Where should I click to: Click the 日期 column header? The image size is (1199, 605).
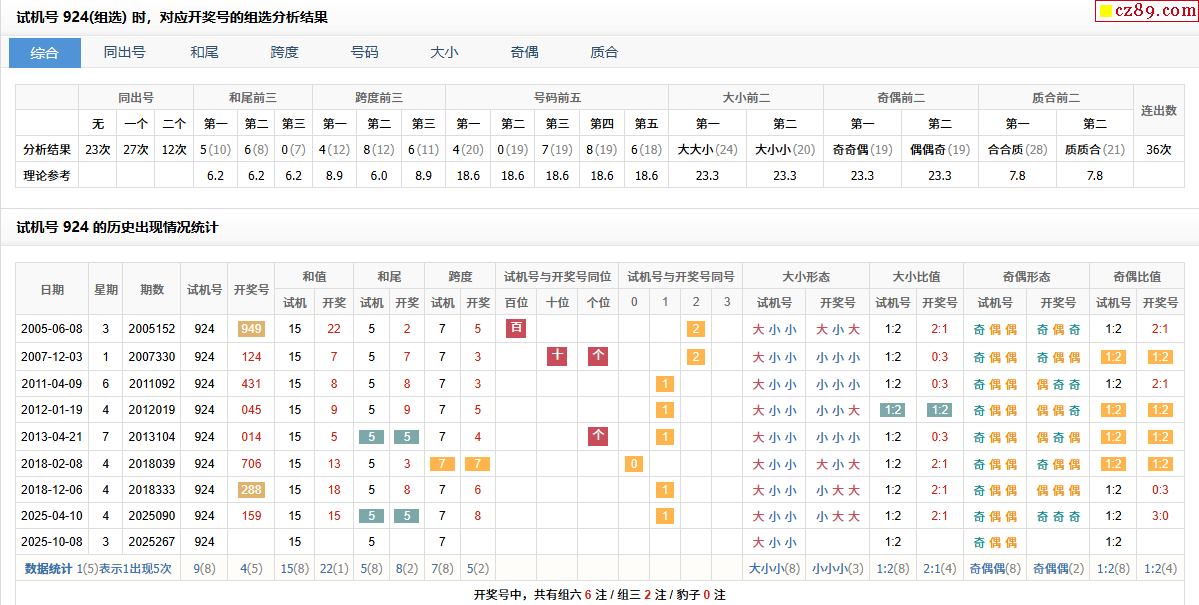52,289
